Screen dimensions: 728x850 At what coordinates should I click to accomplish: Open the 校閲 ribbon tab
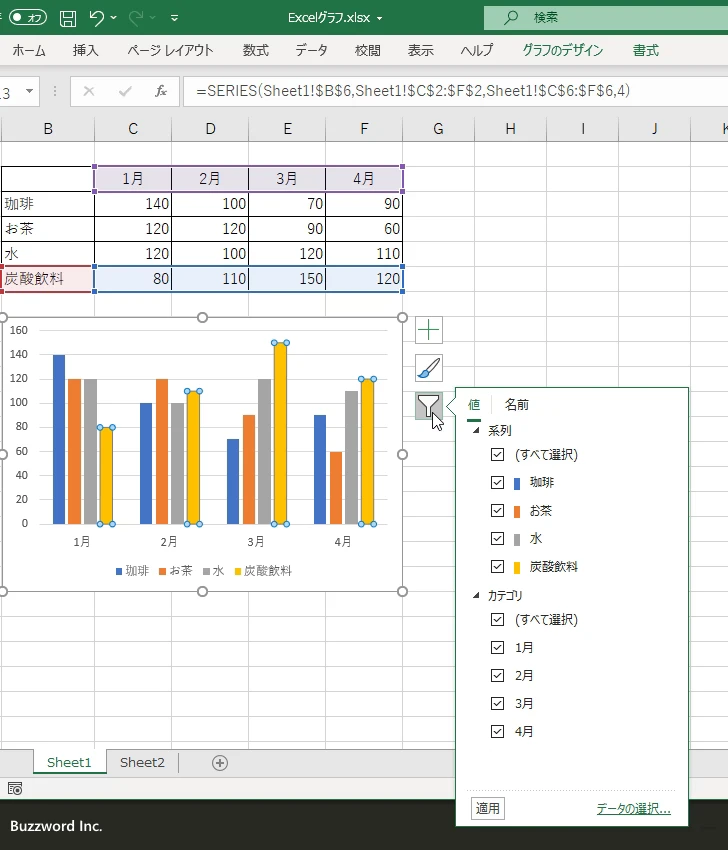coord(368,50)
